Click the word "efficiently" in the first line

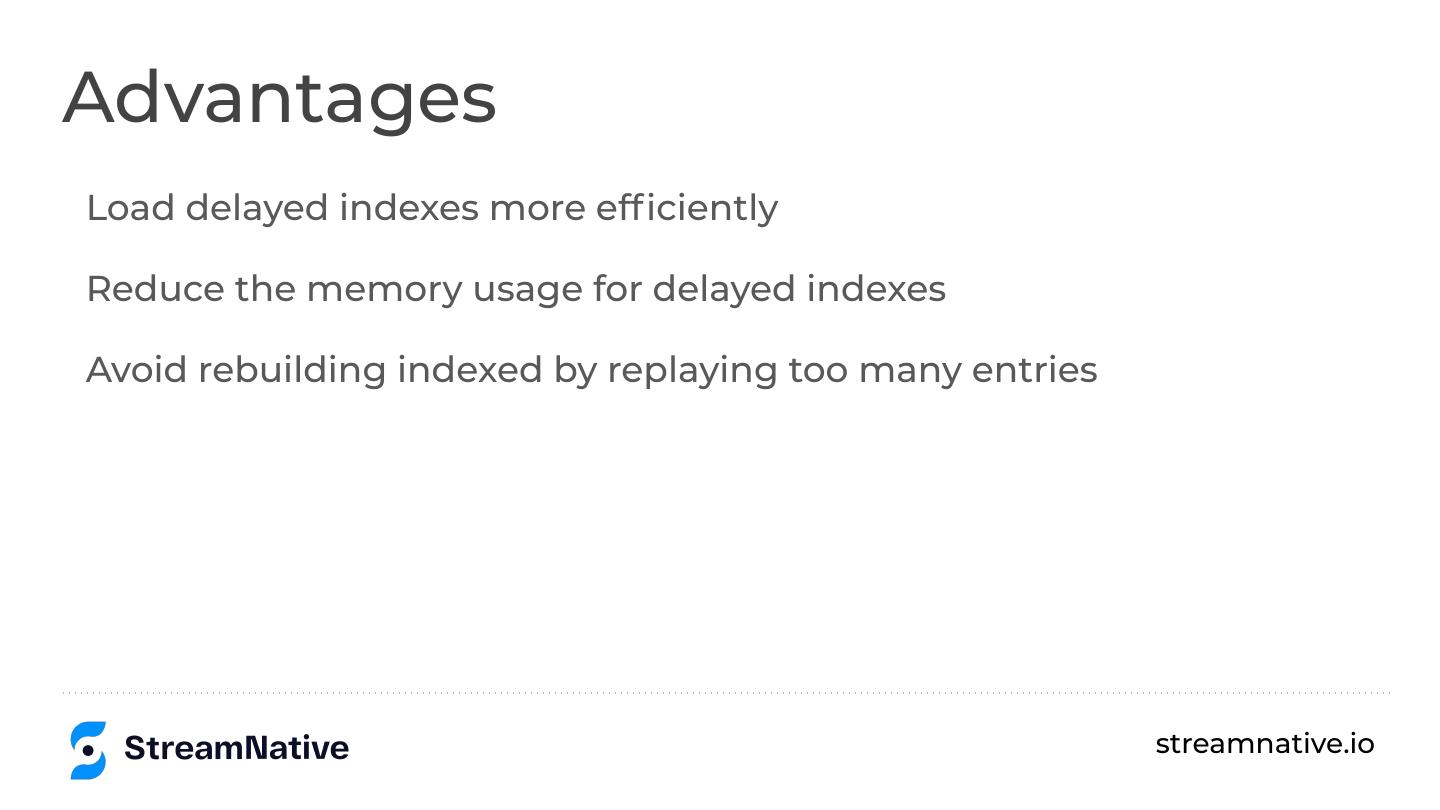[686, 208]
